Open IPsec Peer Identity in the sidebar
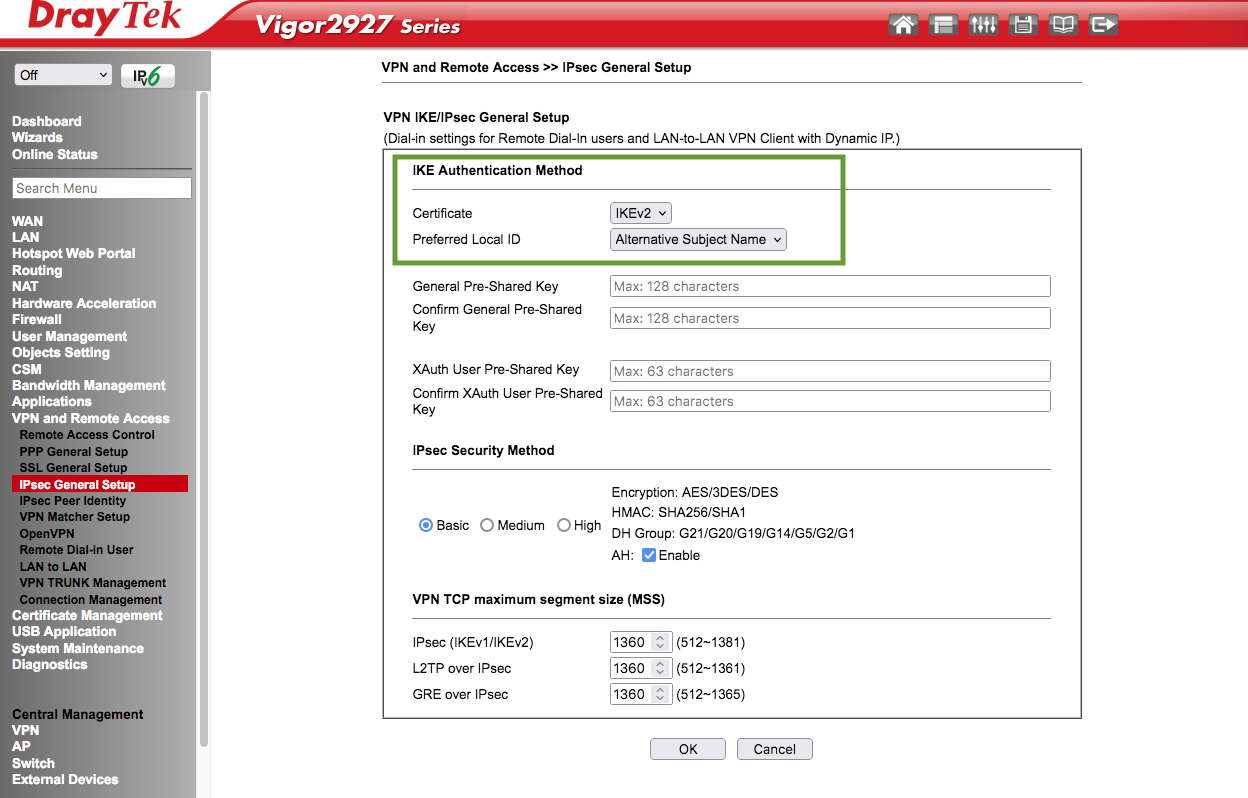 [73, 500]
